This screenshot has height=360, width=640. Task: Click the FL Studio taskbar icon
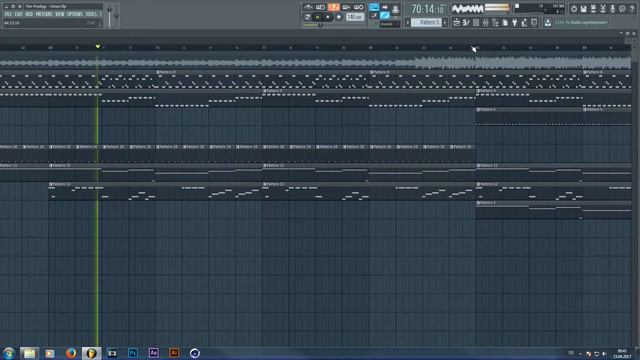click(91, 353)
